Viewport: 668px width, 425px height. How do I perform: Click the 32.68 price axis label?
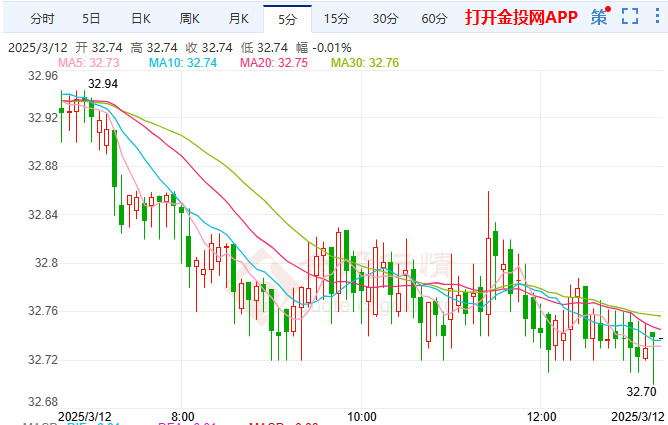43,402
